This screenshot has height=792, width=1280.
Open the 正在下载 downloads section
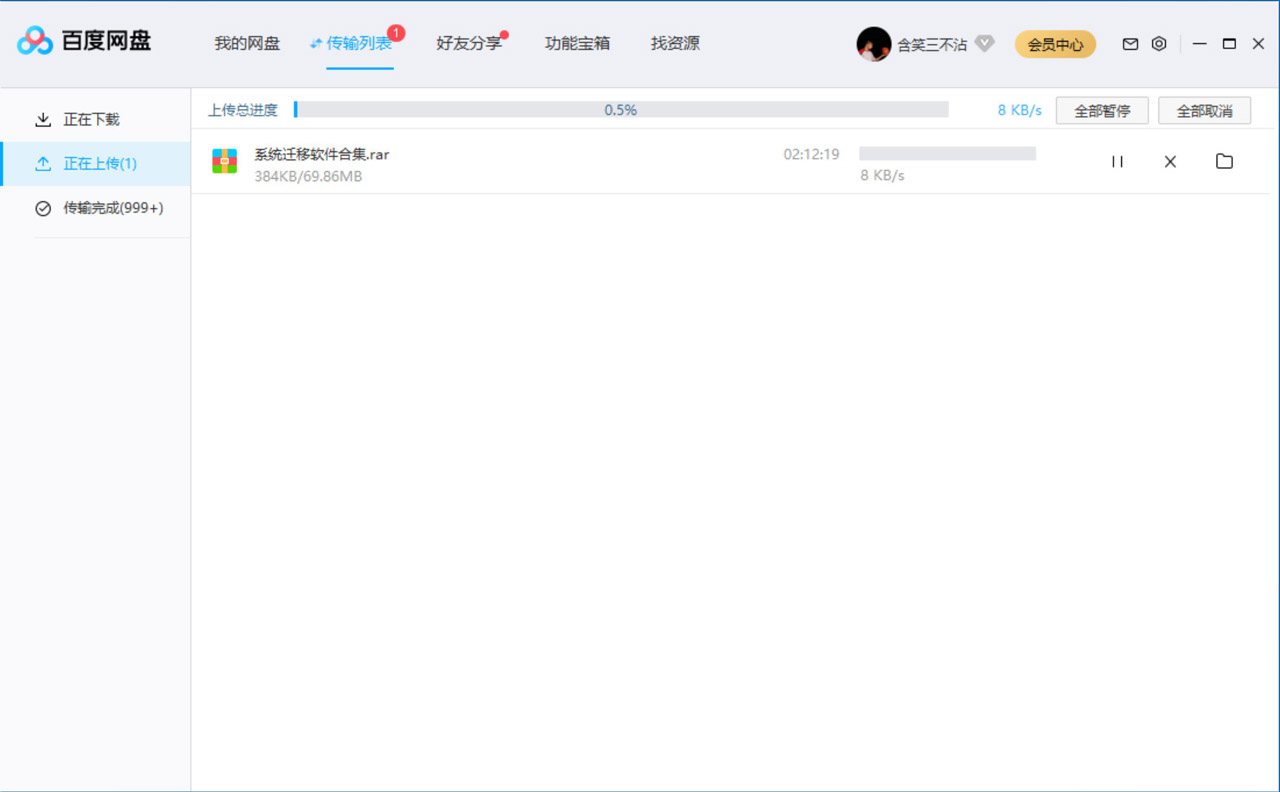point(94,117)
